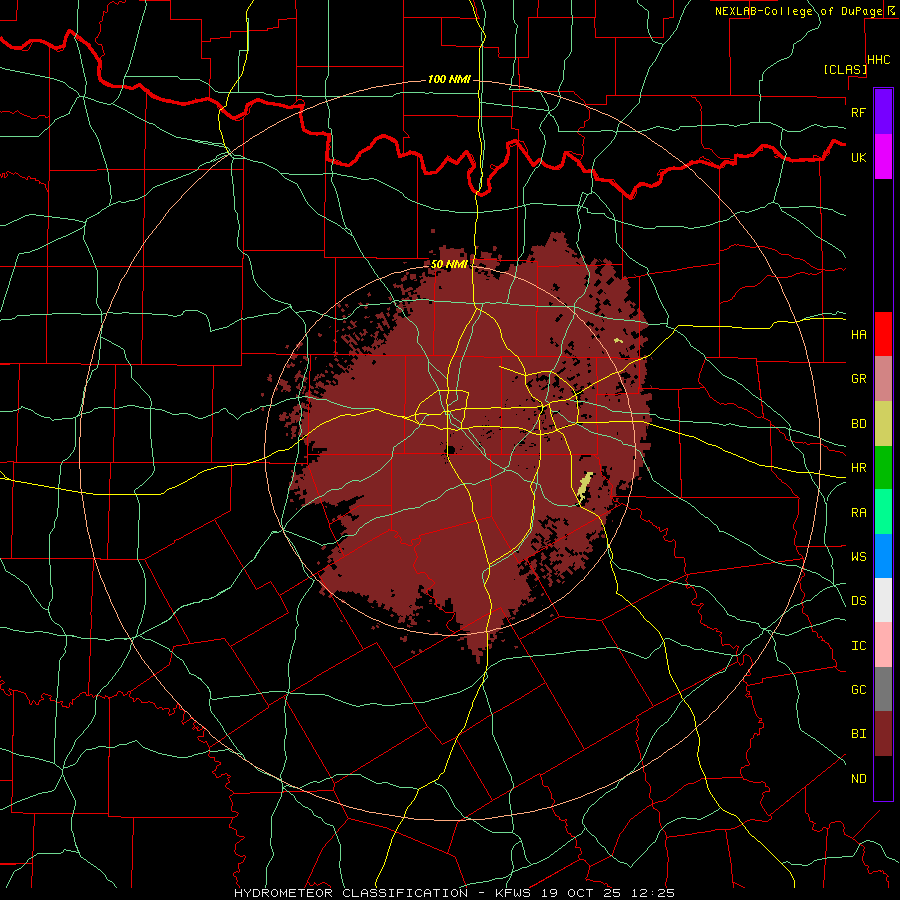Click the "100 NMI" range ring label
The width and height of the screenshot is (900, 900).
[449, 79]
